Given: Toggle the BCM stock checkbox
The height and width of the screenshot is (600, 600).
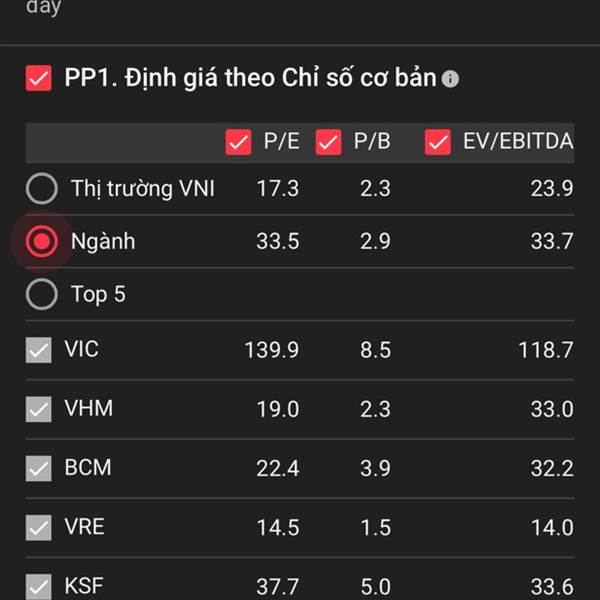Looking at the screenshot, I should tap(39, 468).
